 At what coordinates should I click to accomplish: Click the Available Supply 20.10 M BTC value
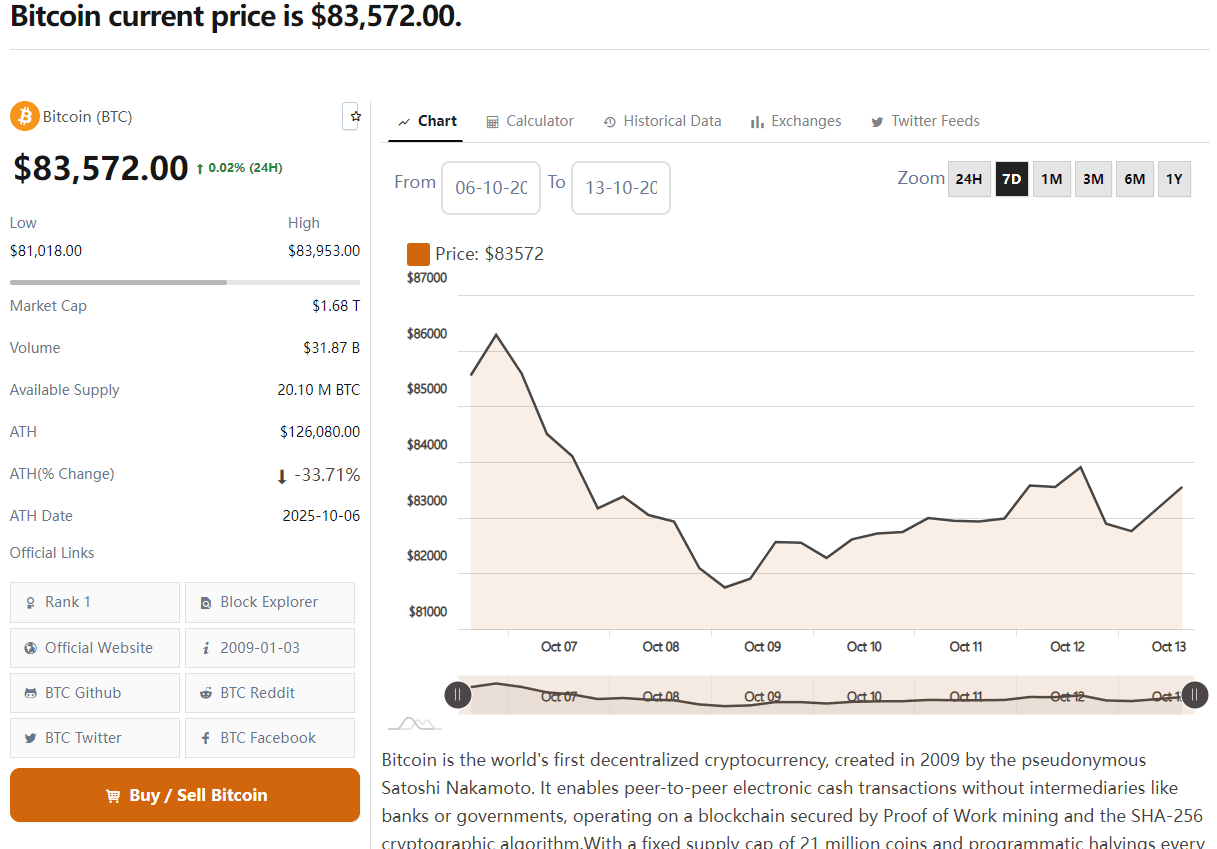[319, 390]
